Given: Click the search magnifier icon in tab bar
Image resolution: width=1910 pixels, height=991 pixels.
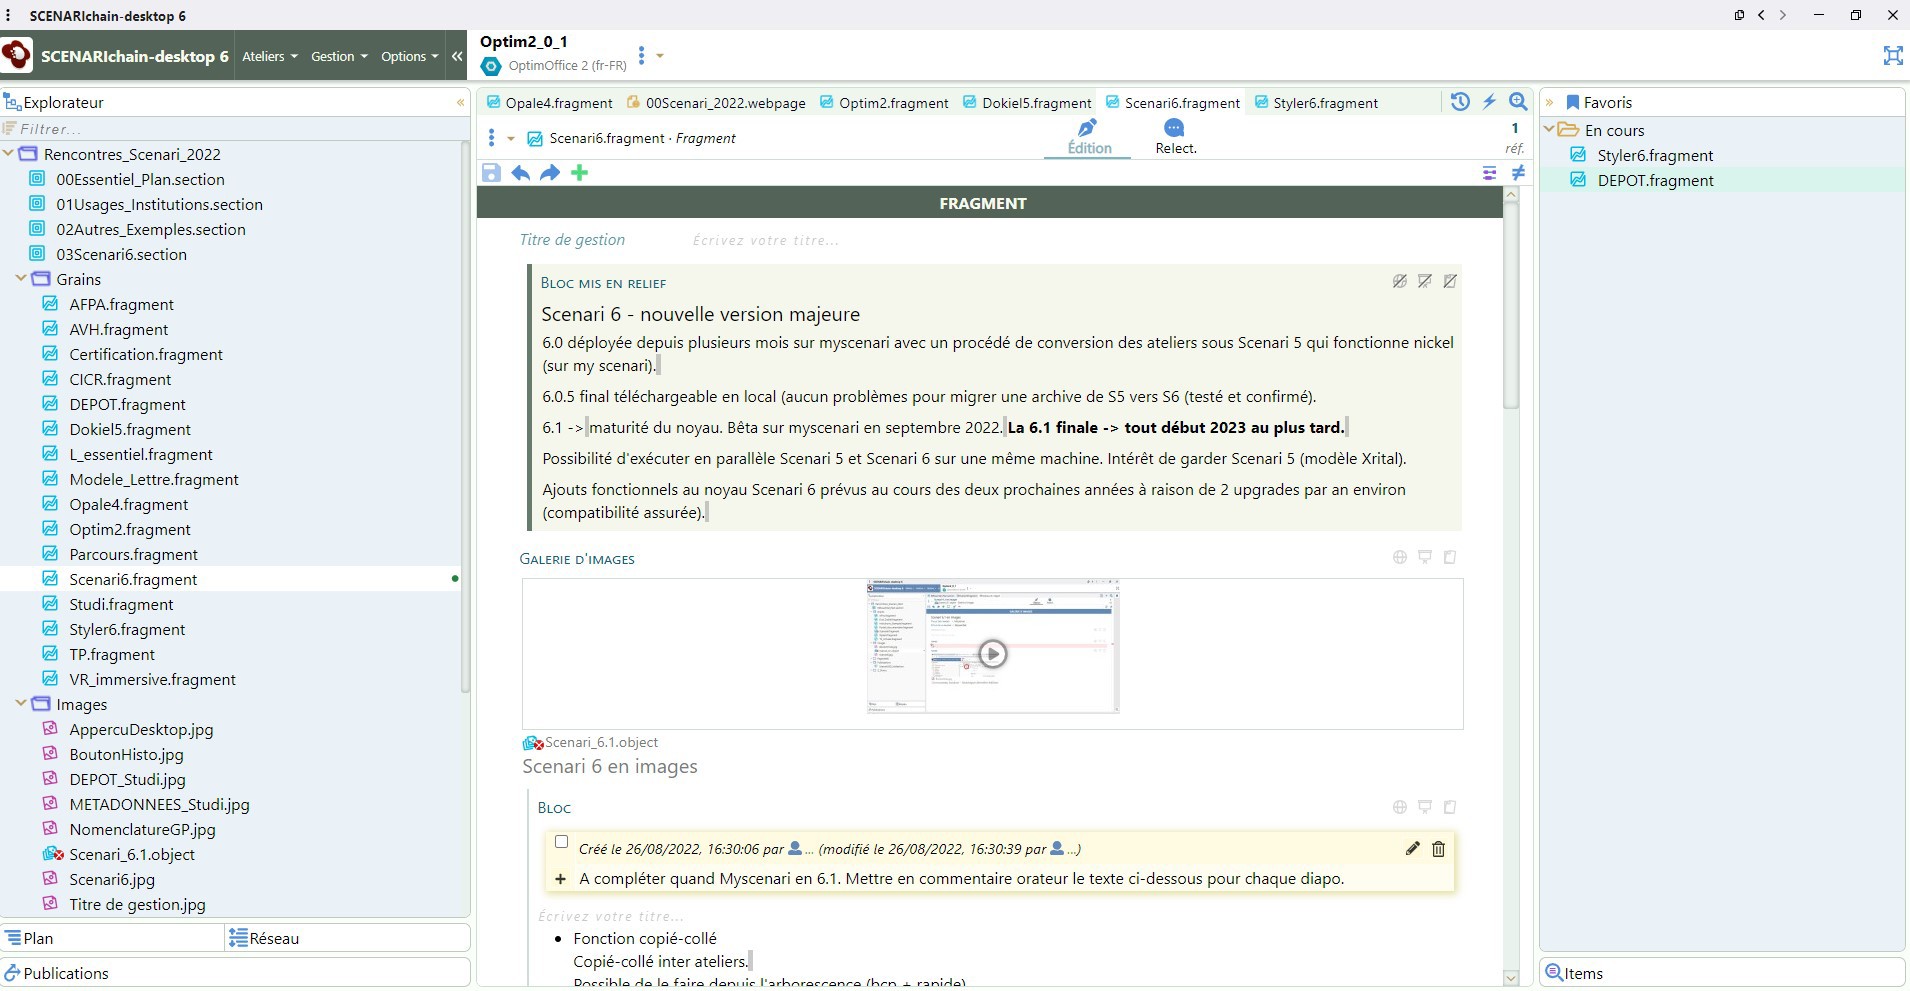Looking at the screenshot, I should pos(1518,102).
